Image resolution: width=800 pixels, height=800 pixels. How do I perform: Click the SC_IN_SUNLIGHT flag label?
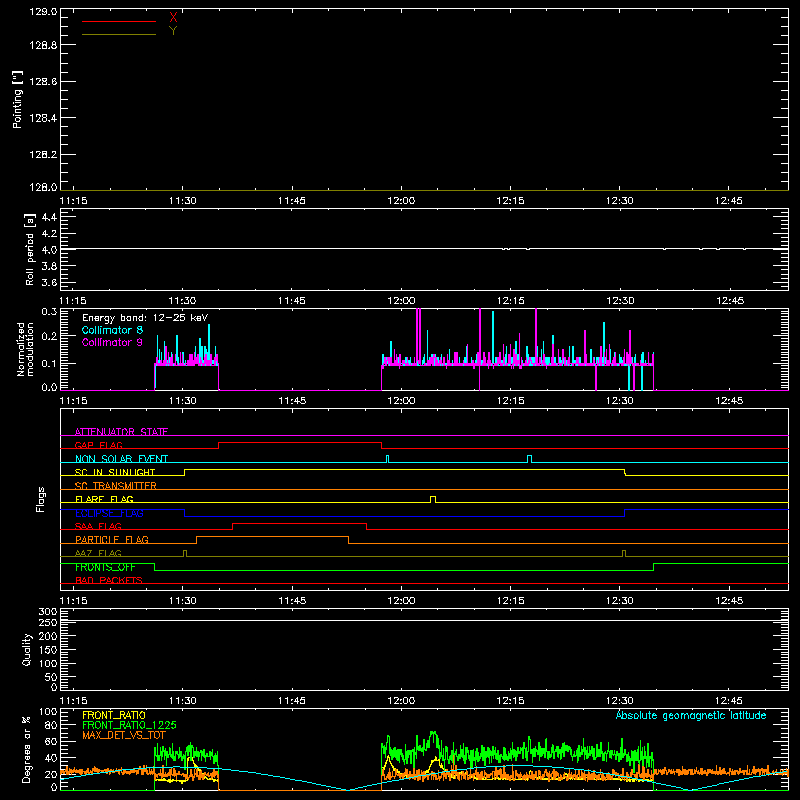(115, 472)
